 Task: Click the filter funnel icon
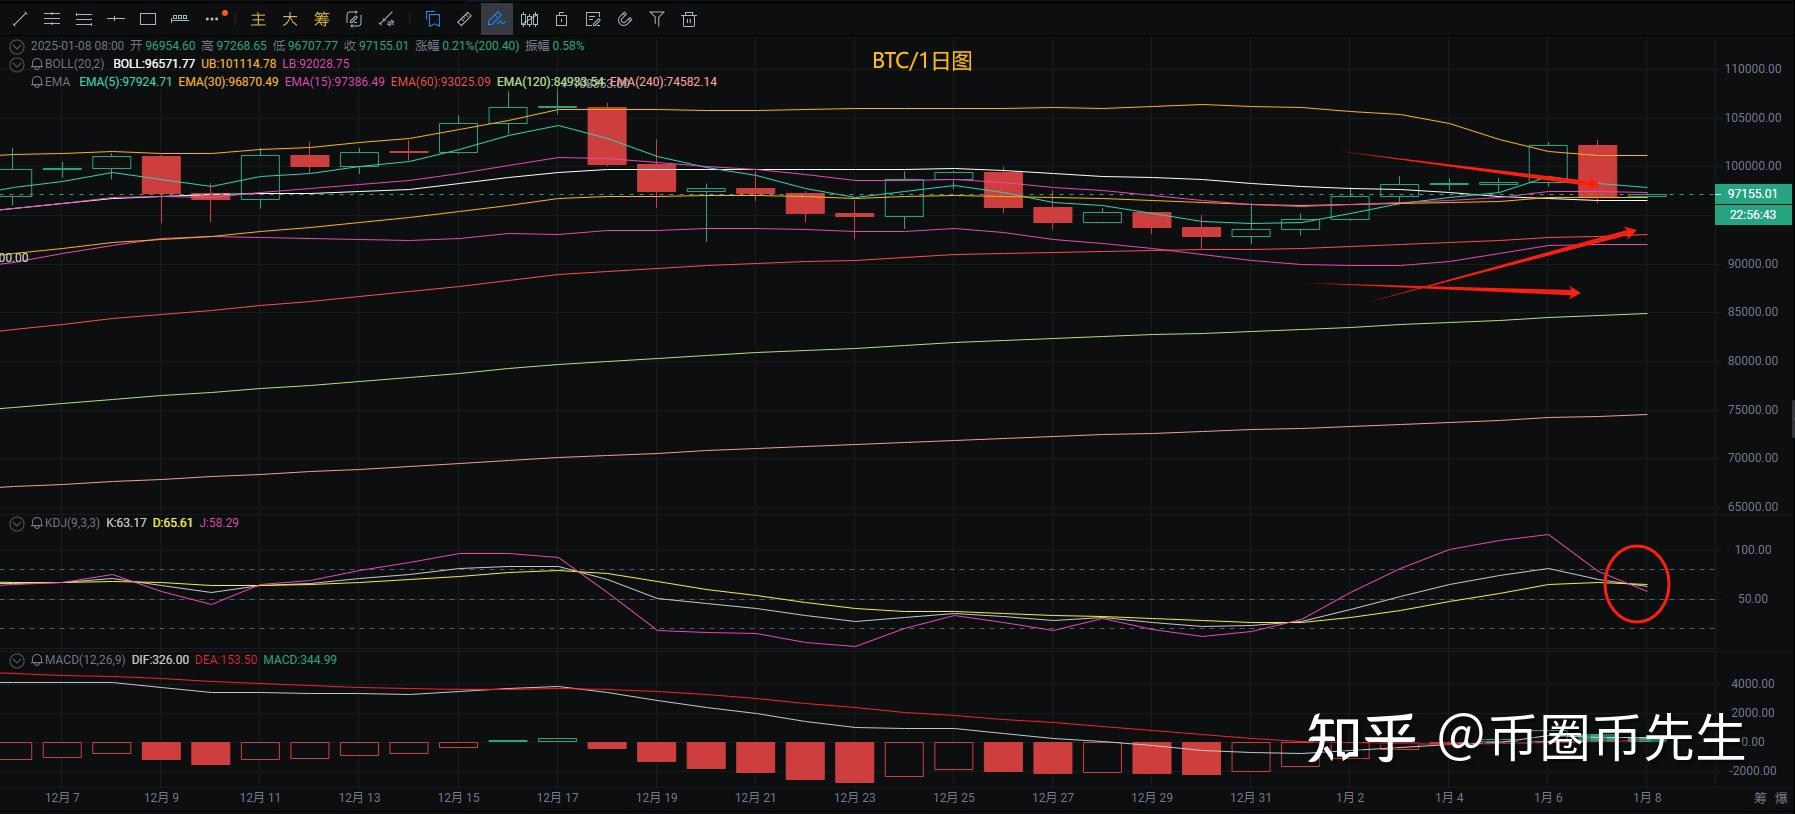(657, 19)
